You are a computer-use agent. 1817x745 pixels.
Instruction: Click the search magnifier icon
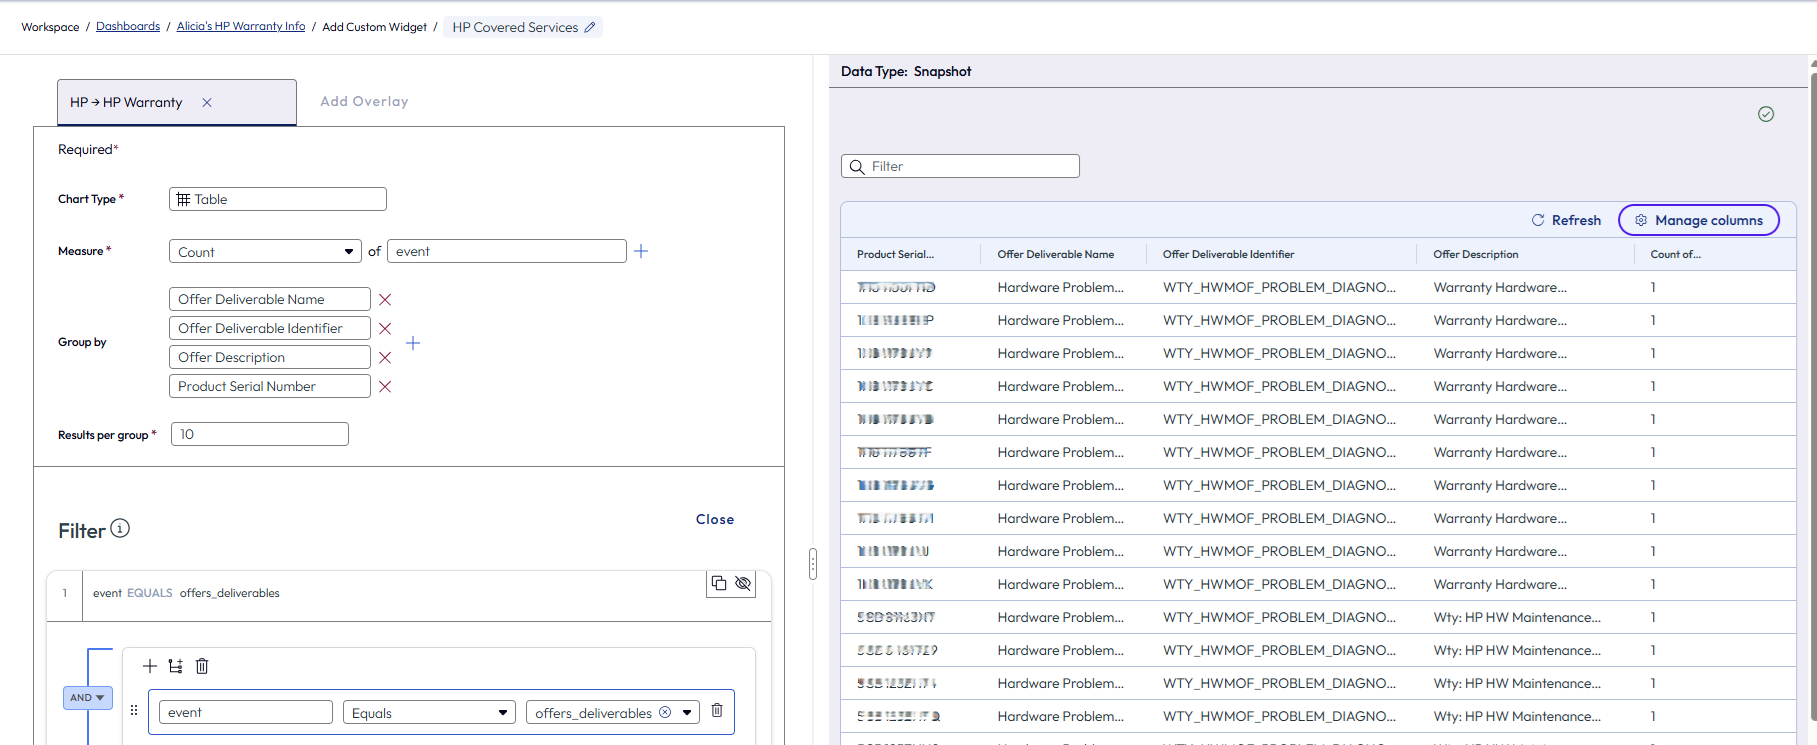tap(857, 167)
